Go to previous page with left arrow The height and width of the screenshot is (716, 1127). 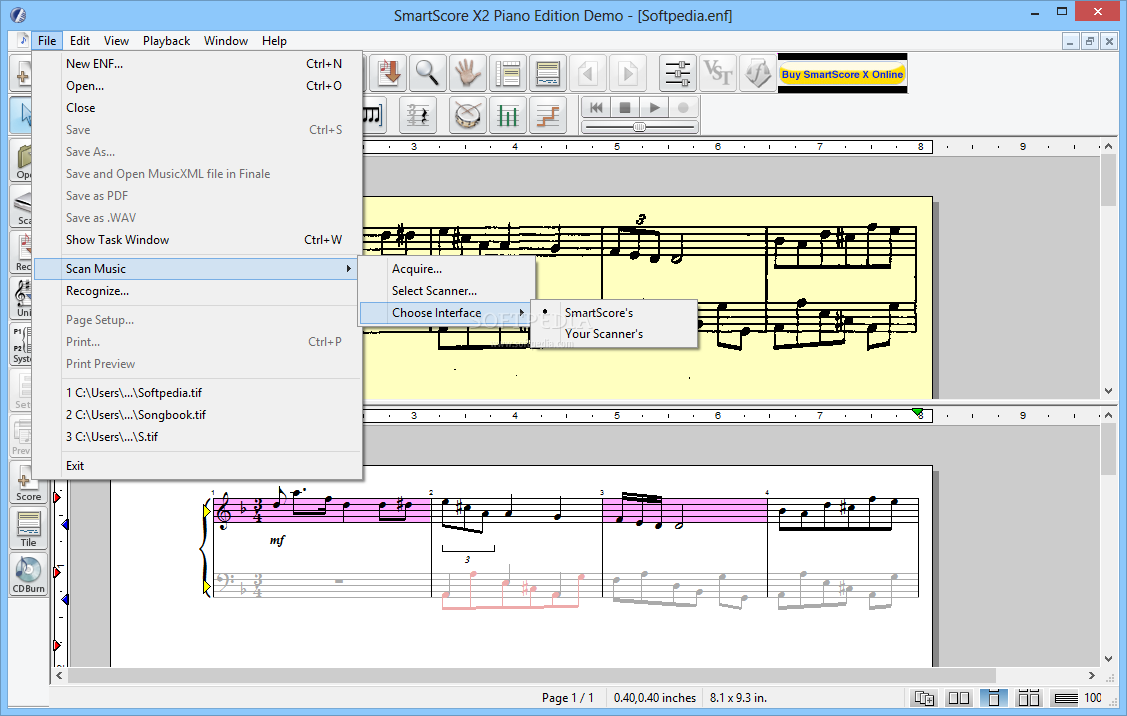pyautogui.click(x=589, y=73)
